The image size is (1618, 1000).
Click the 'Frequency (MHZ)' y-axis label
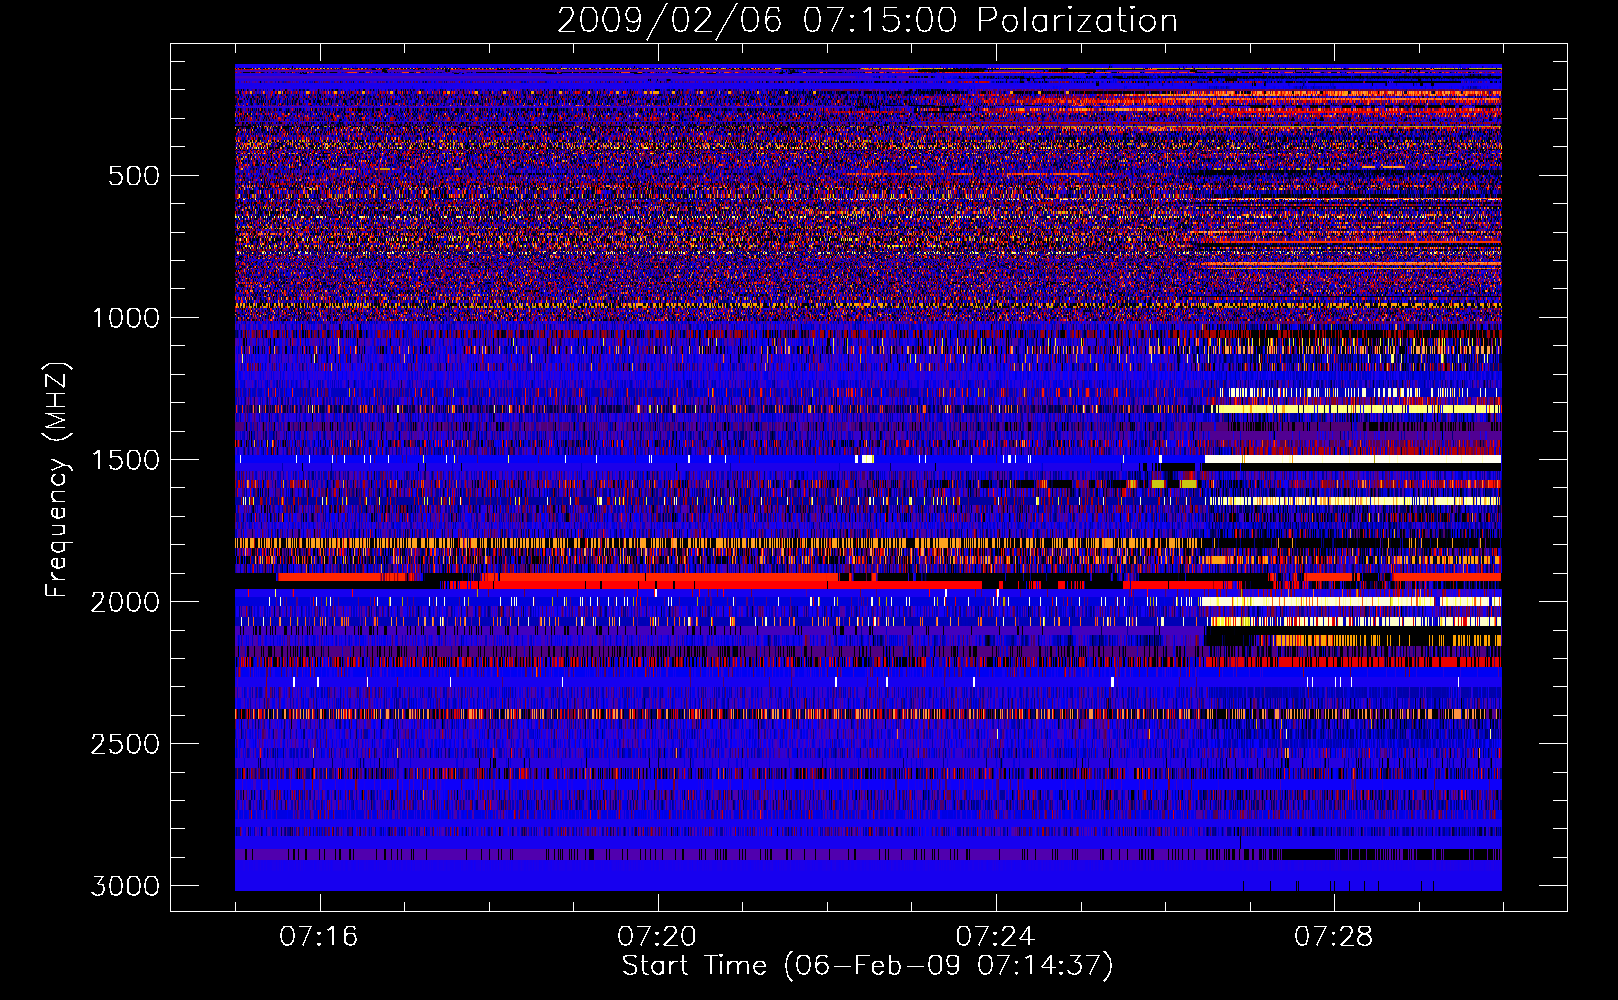coord(58,480)
